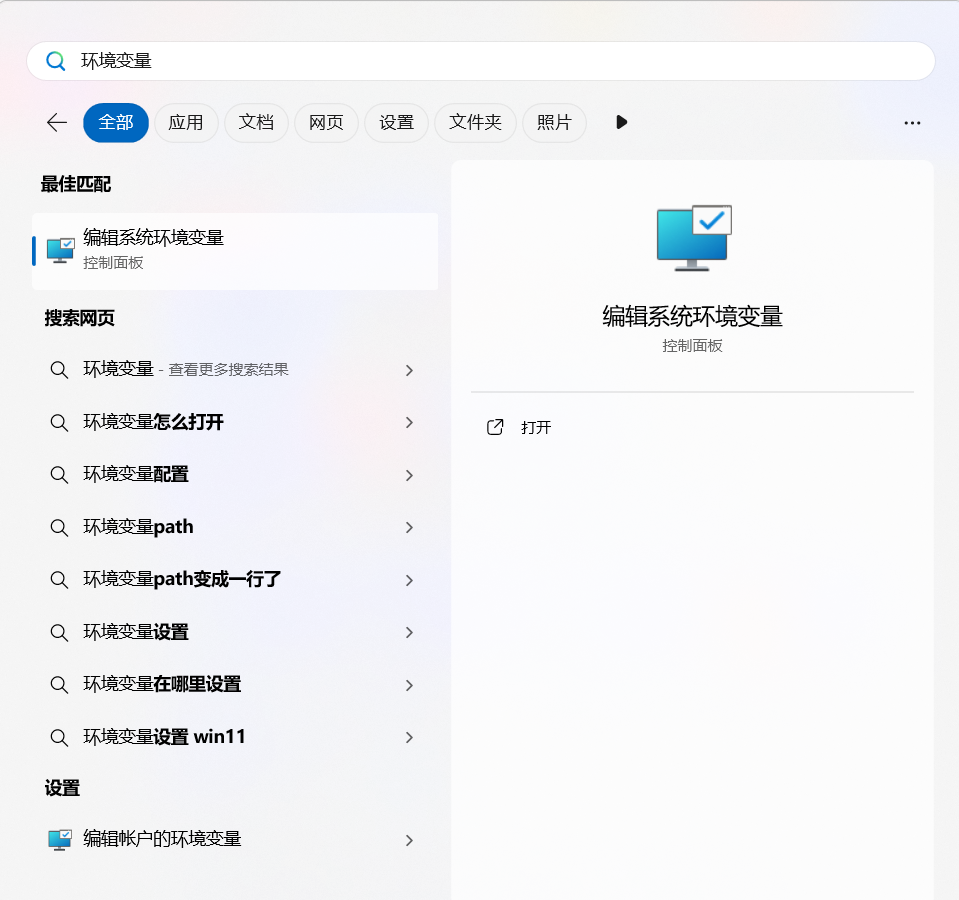Click the 最佳匹配 heading
The height and width of the screenshot is (900, 959).
pyautogui.click(x=76, y=184)
